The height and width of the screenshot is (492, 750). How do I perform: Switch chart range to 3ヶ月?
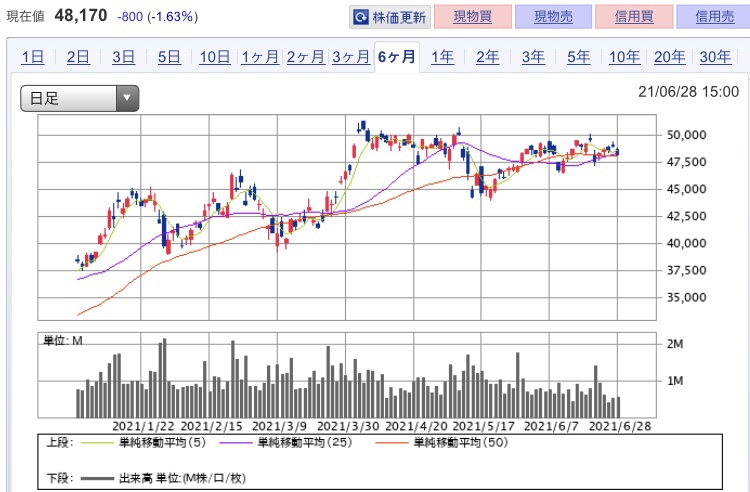[x=351, y=57]
